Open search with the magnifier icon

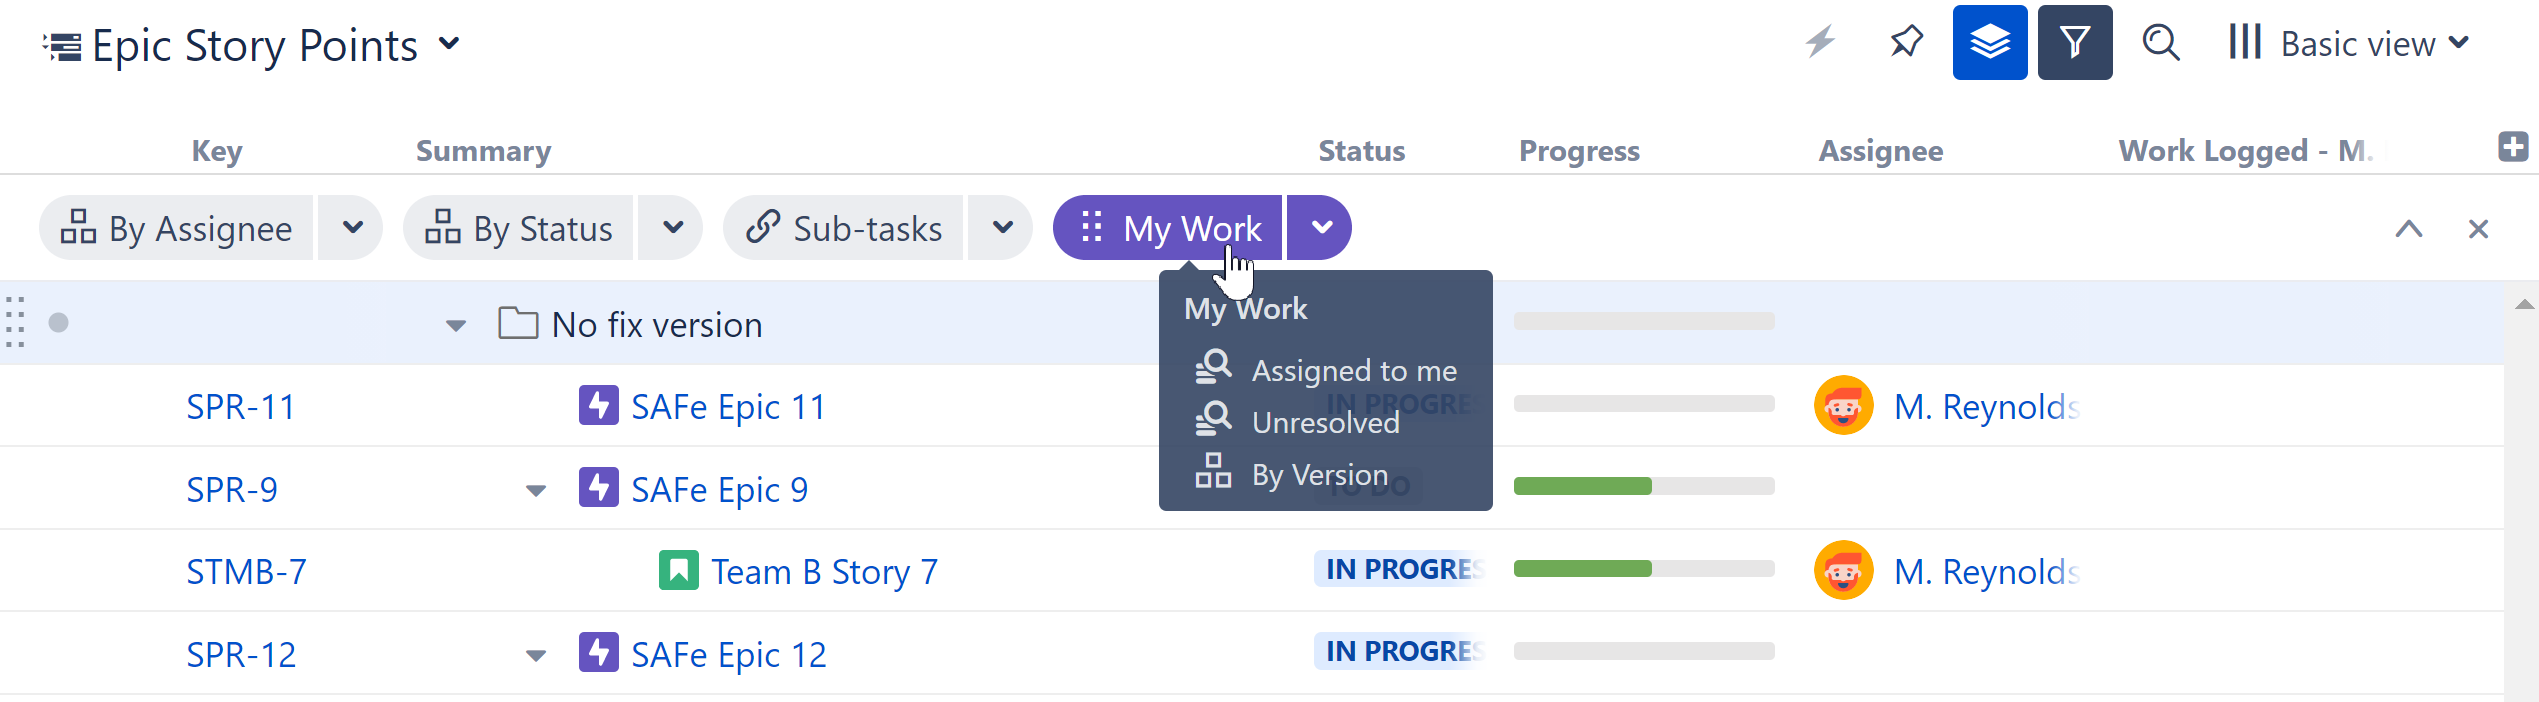pyautogui.click(x=2160, y=42)
